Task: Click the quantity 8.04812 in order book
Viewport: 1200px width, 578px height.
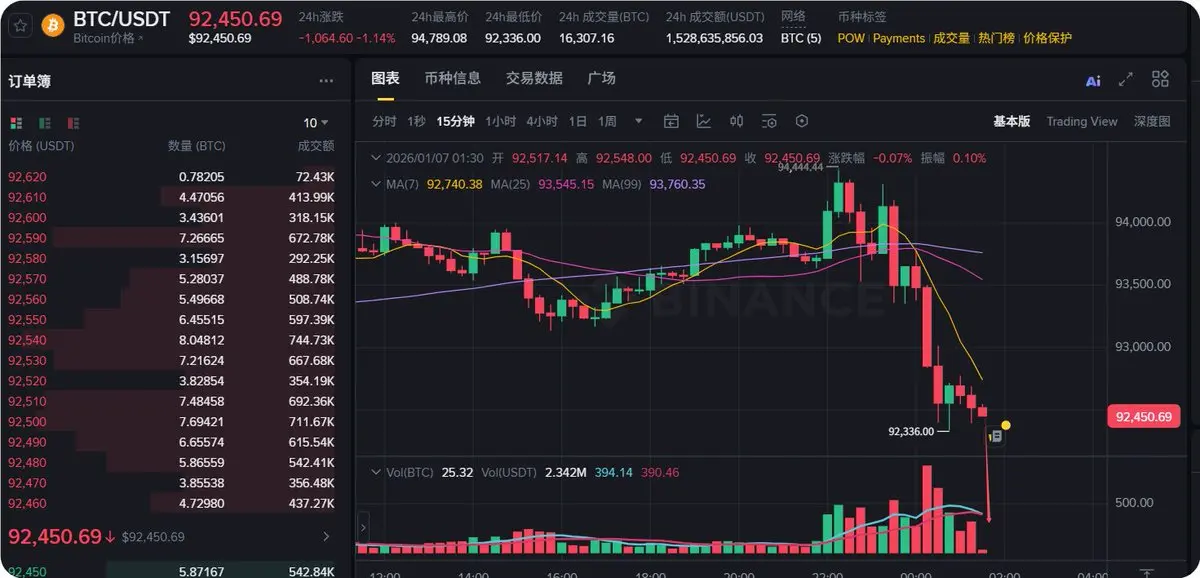Action: 201,340
